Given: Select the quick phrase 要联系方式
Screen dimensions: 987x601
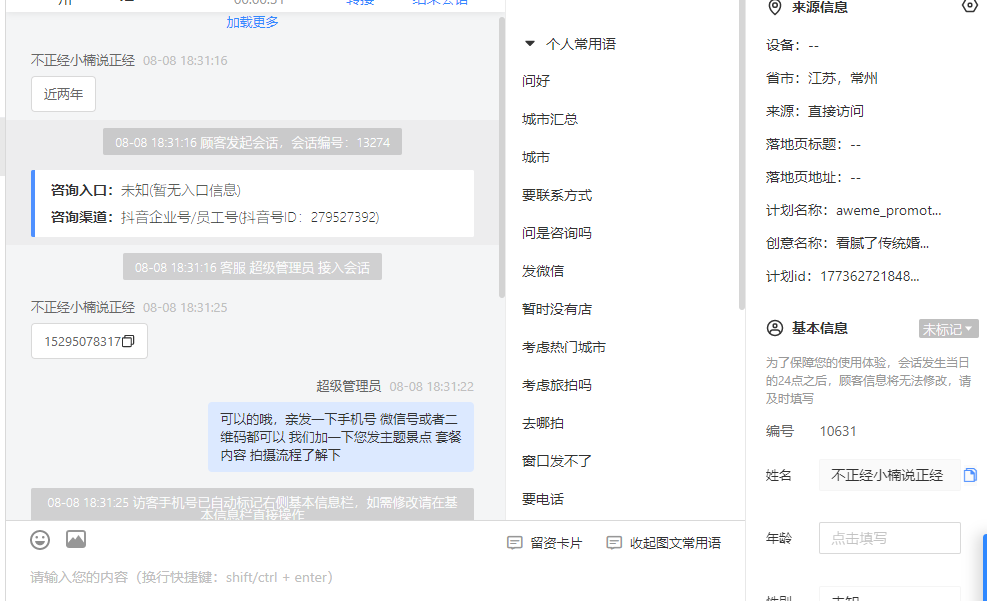Looking at the screenshot, I should [557, 195].
